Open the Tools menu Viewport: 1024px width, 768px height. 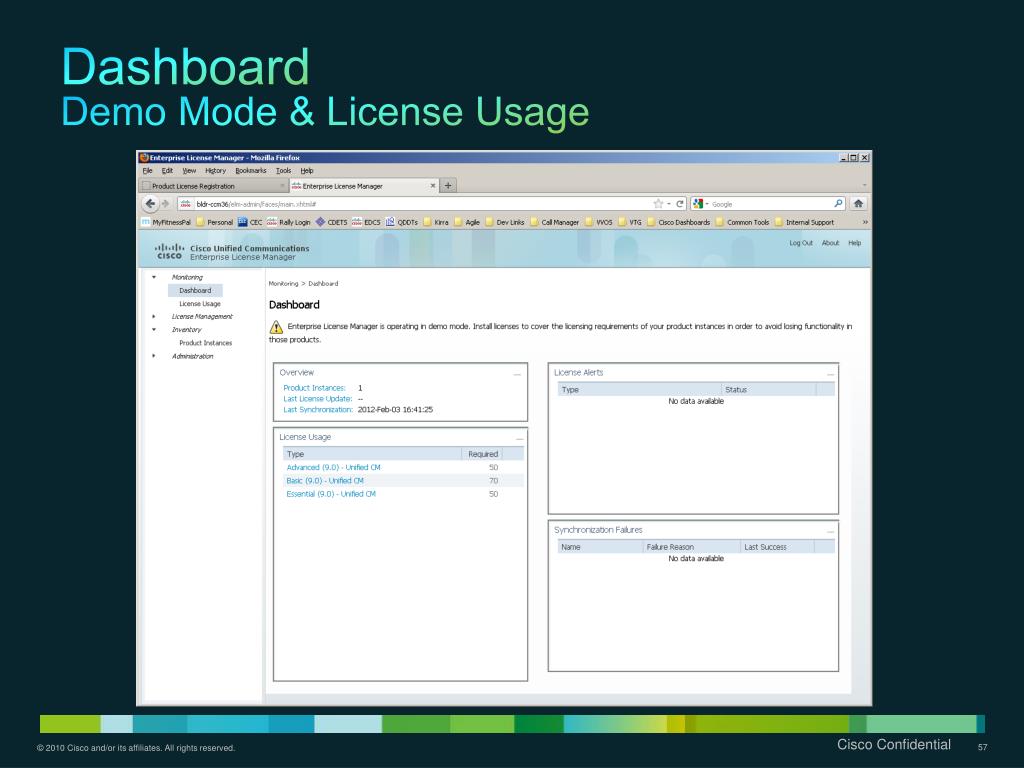point(283,170)
